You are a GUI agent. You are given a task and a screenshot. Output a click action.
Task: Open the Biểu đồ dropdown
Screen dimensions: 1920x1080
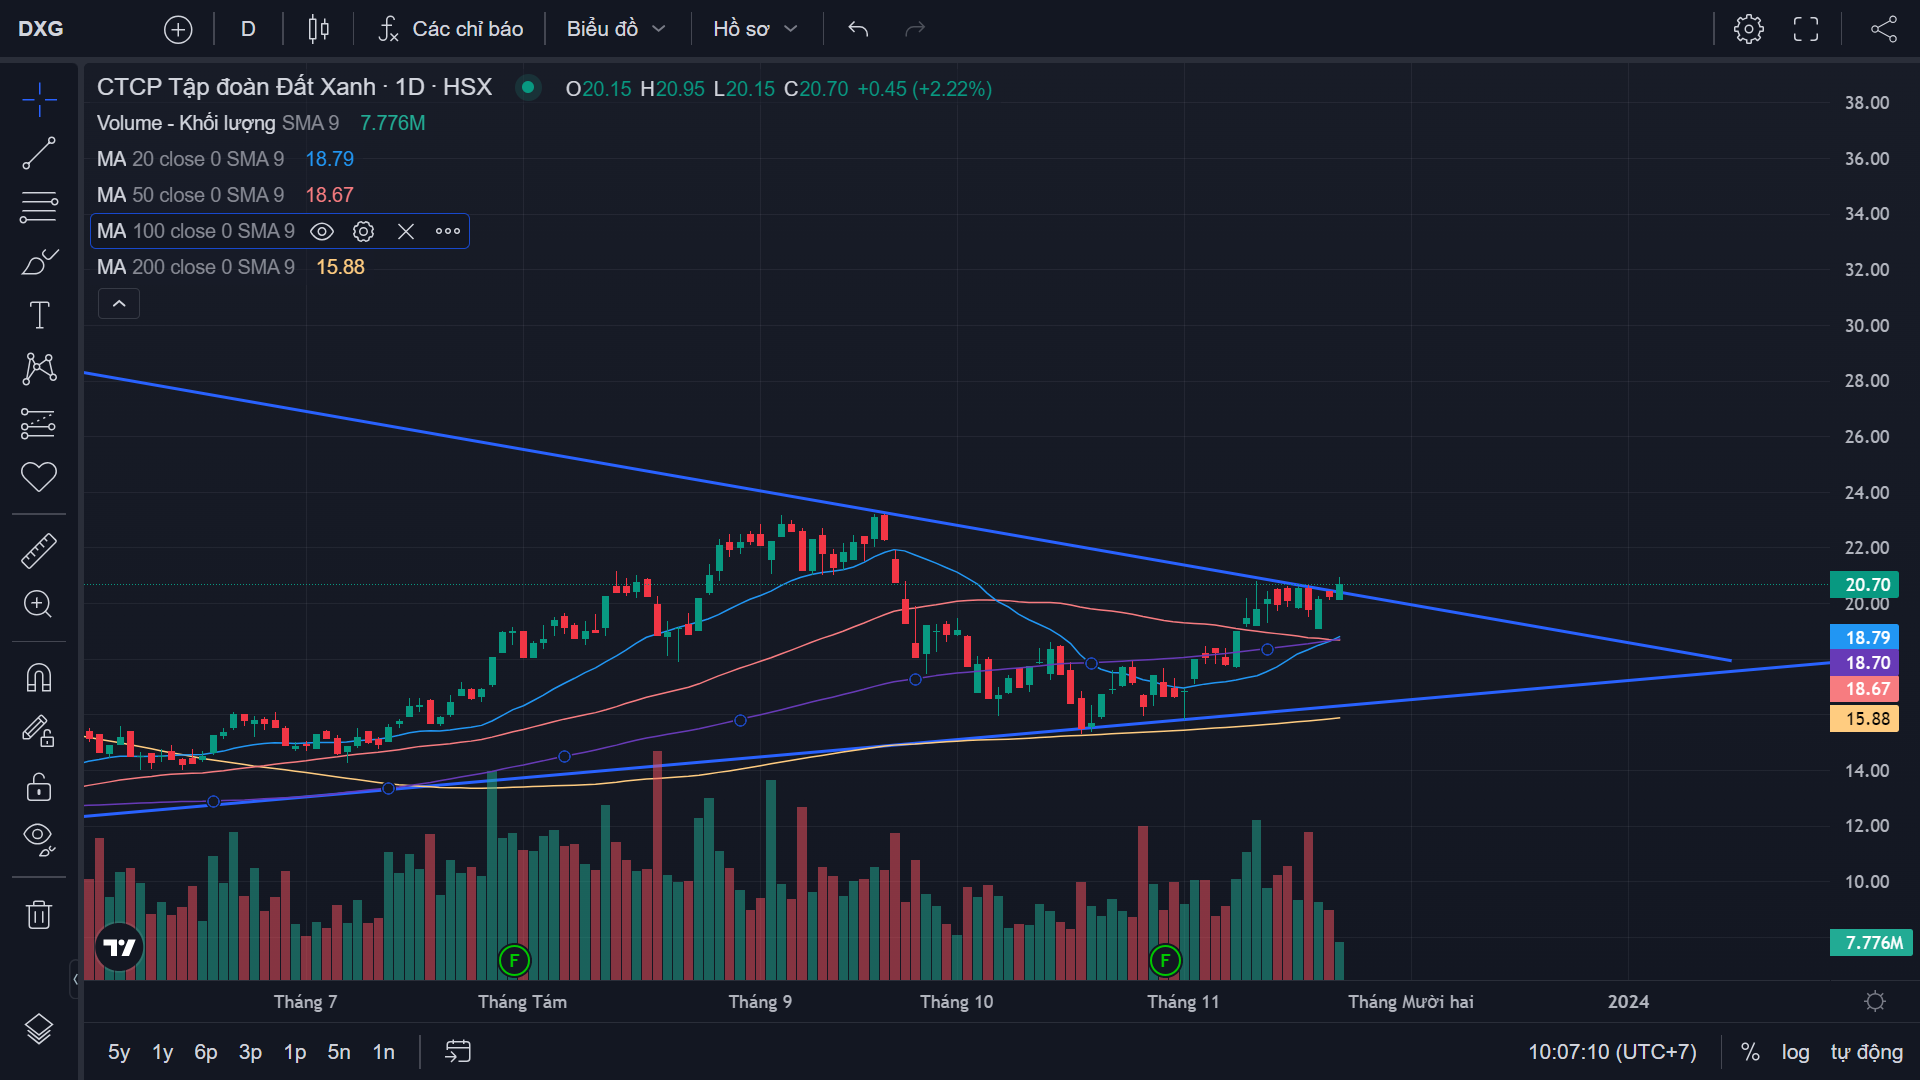point(615,29)
